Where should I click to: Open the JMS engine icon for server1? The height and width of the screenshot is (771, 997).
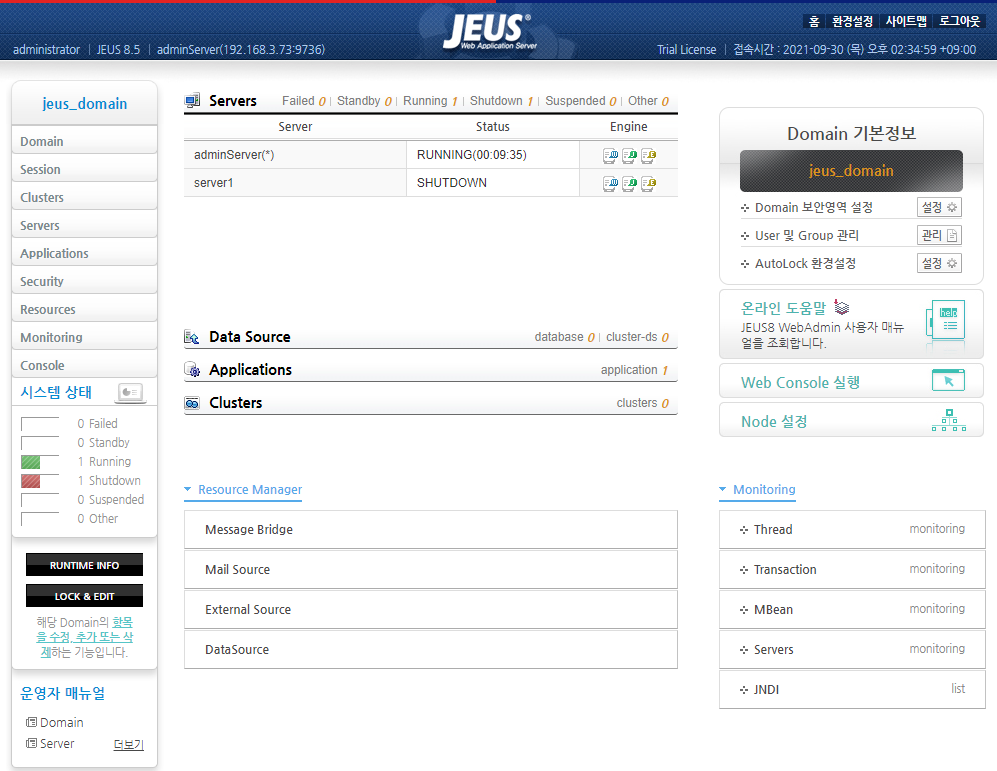pyautogui.click(x=629, y=184)
